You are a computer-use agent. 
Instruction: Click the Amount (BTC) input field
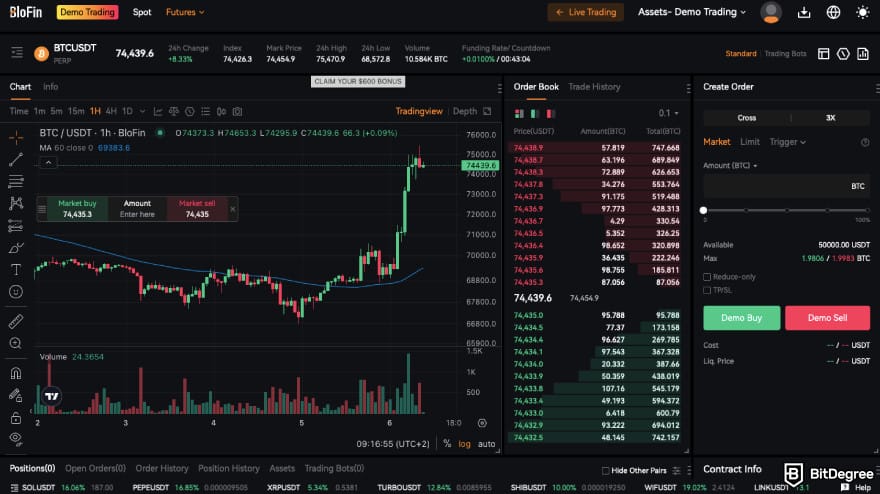(775, 186)
